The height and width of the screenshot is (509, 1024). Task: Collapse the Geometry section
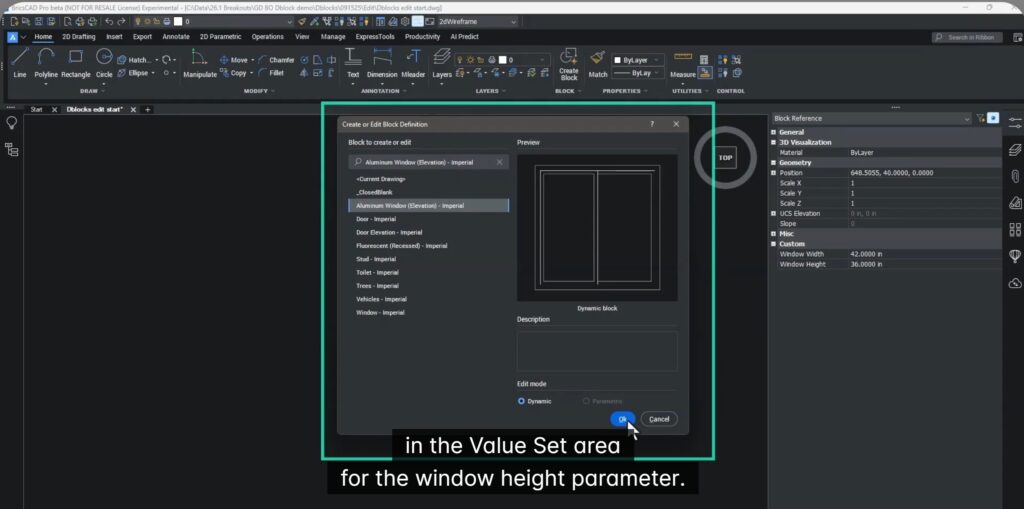click(x=774, y=163)
